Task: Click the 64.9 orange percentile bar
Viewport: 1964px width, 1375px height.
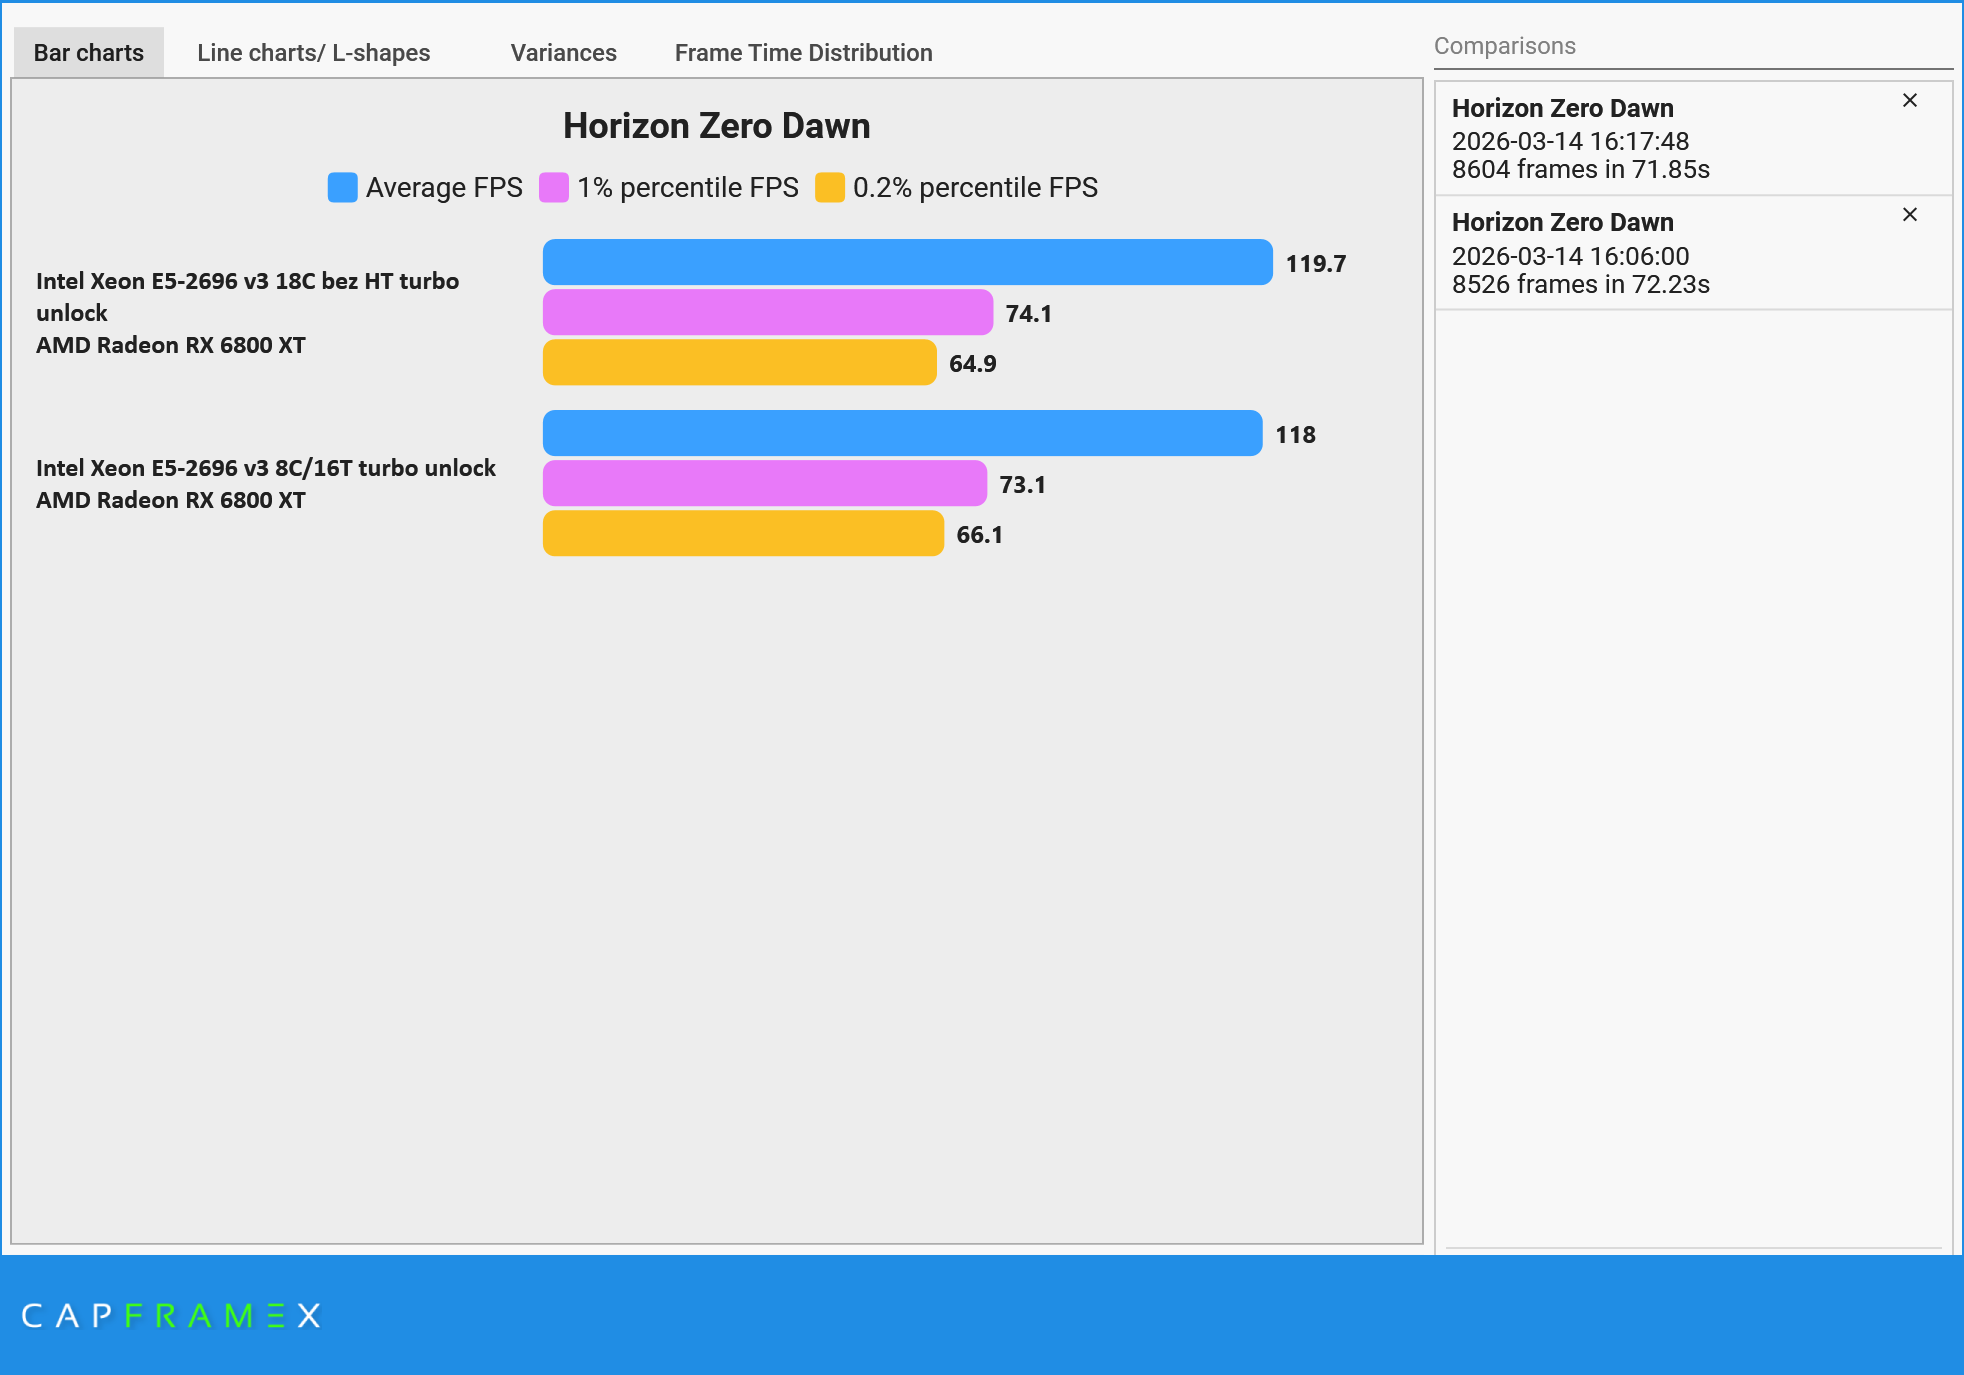Action: click(739, 362)
